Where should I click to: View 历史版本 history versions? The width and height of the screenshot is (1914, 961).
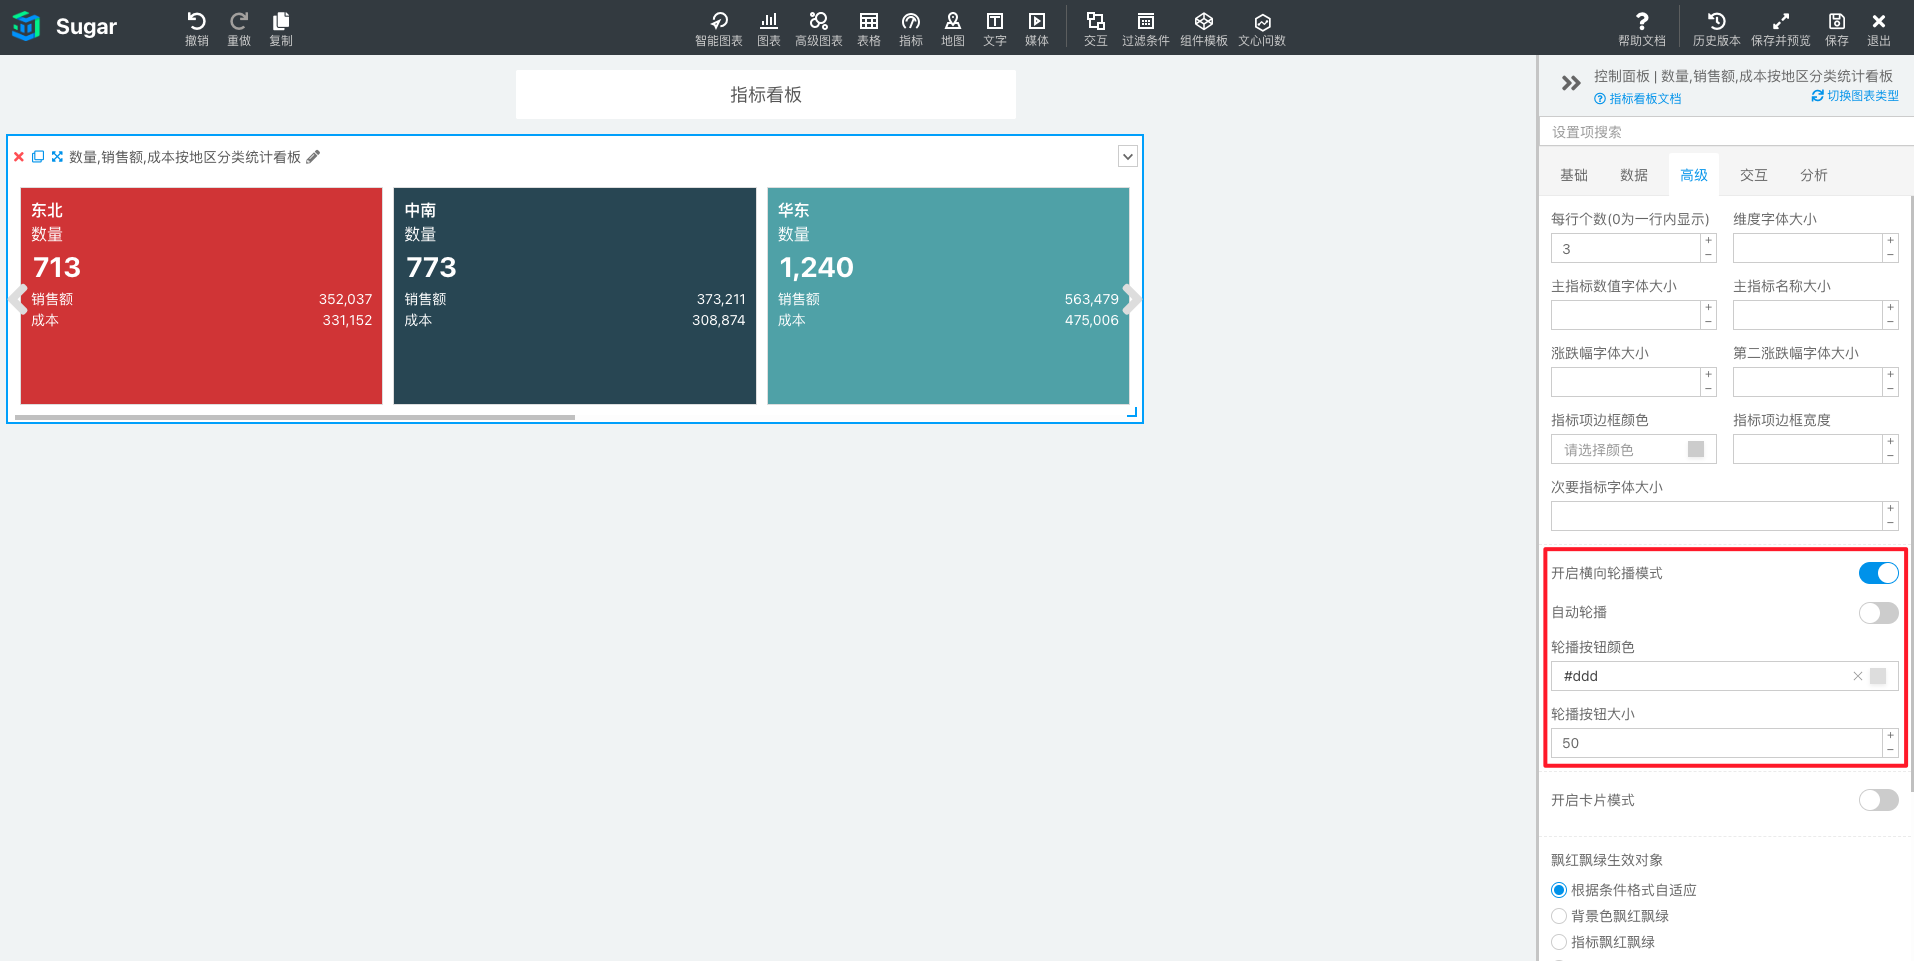[1717, 28]
